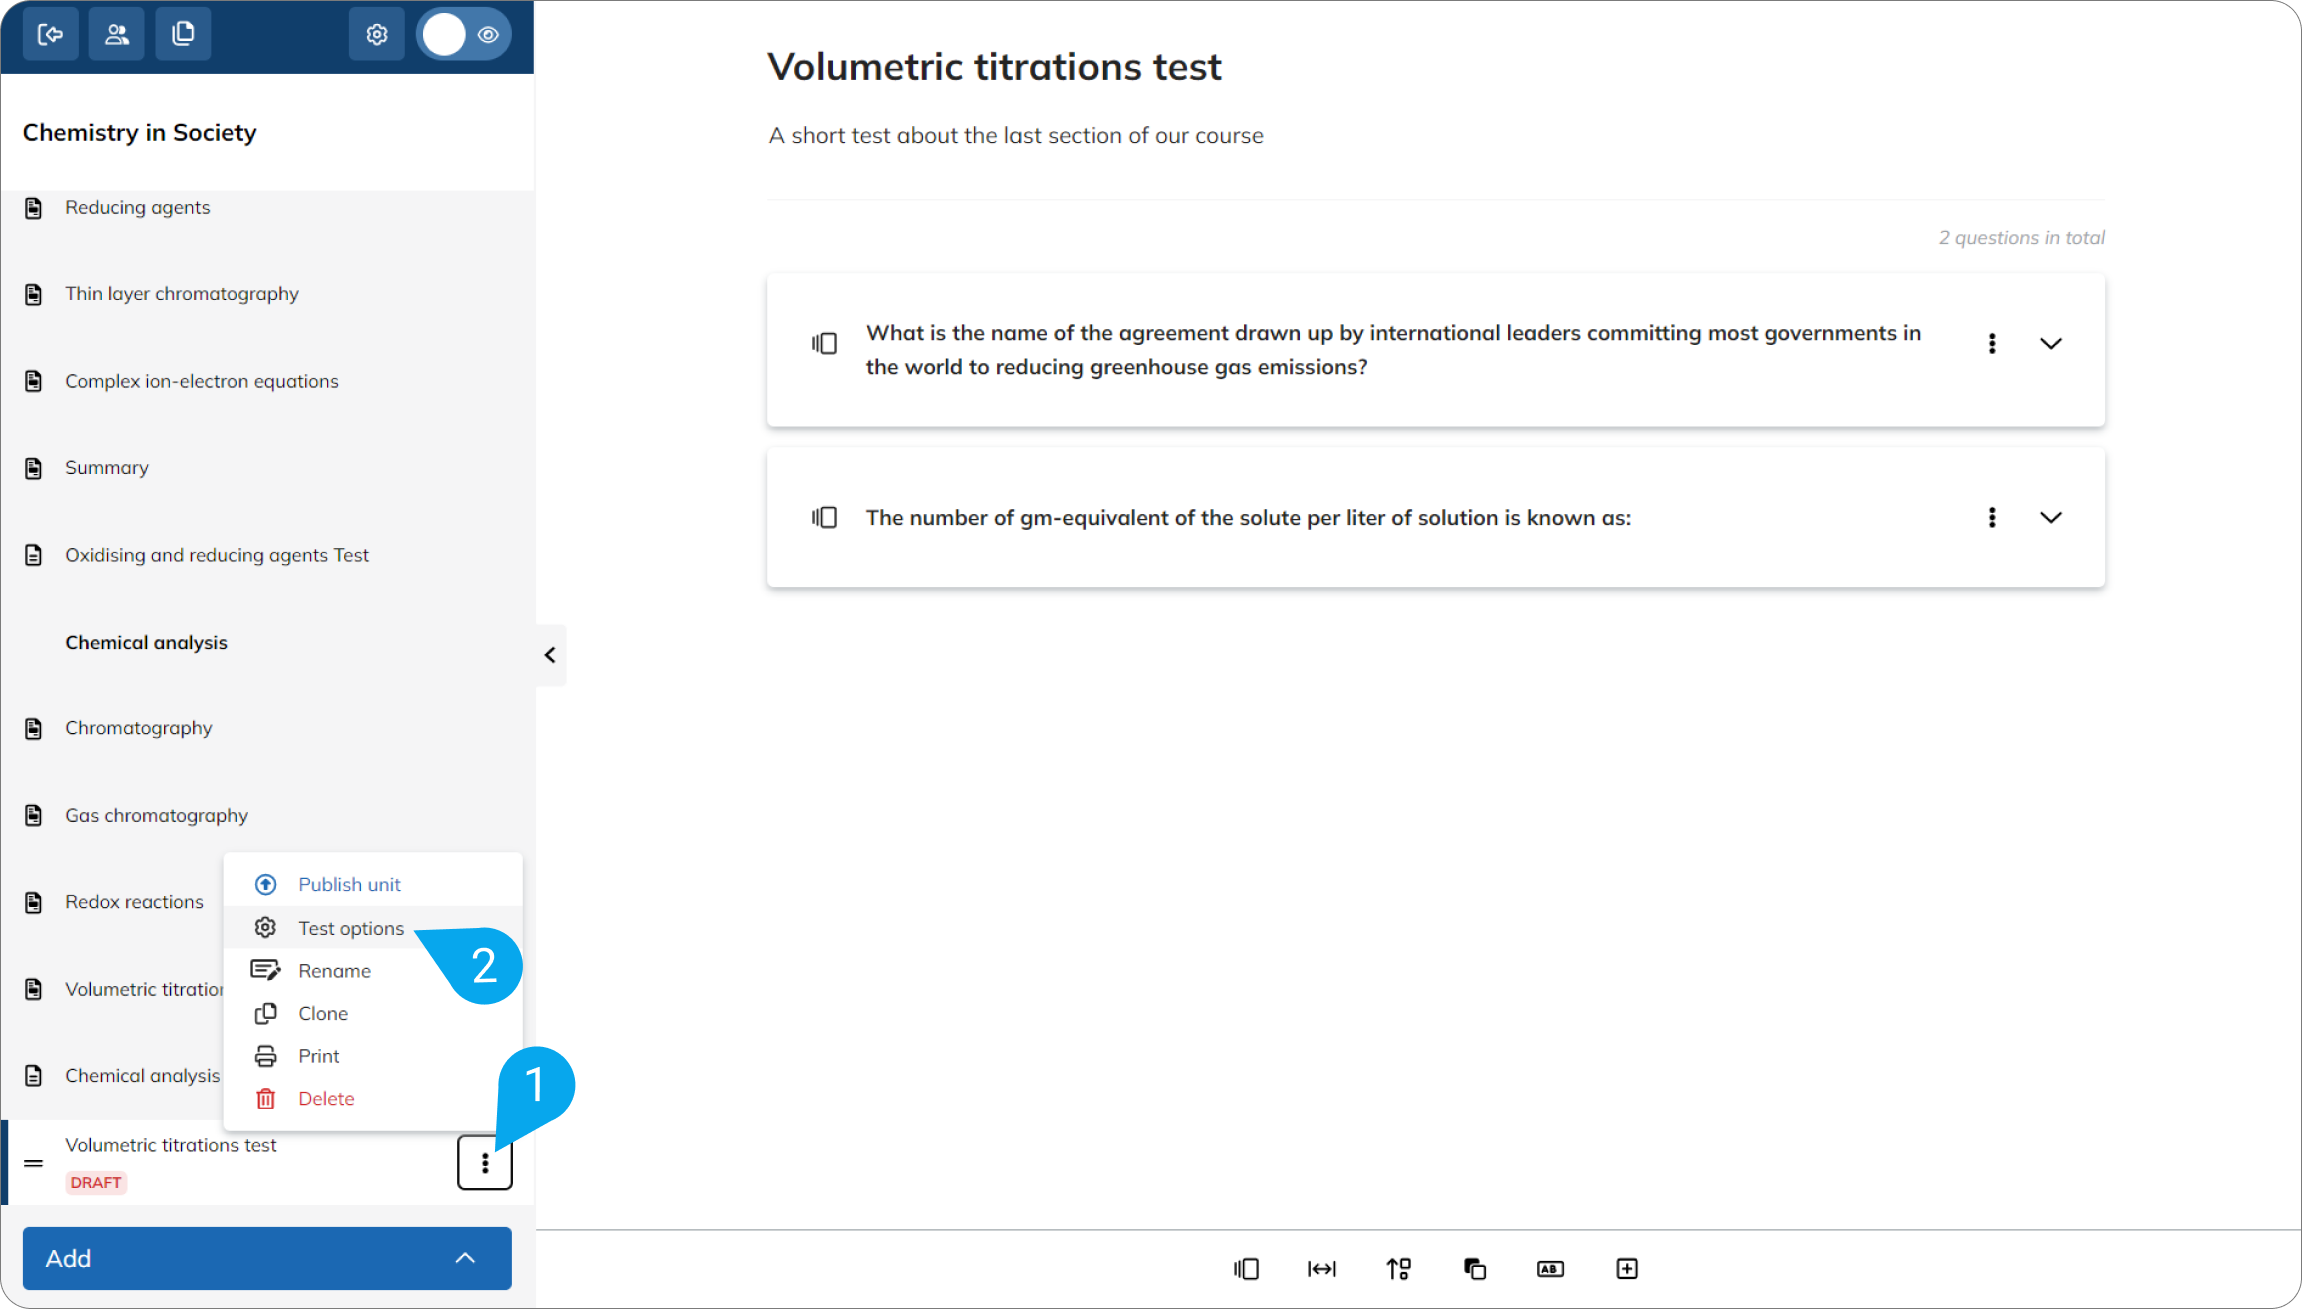Click the ordering question icon in bottom toolbar

pos(1398,1269)
